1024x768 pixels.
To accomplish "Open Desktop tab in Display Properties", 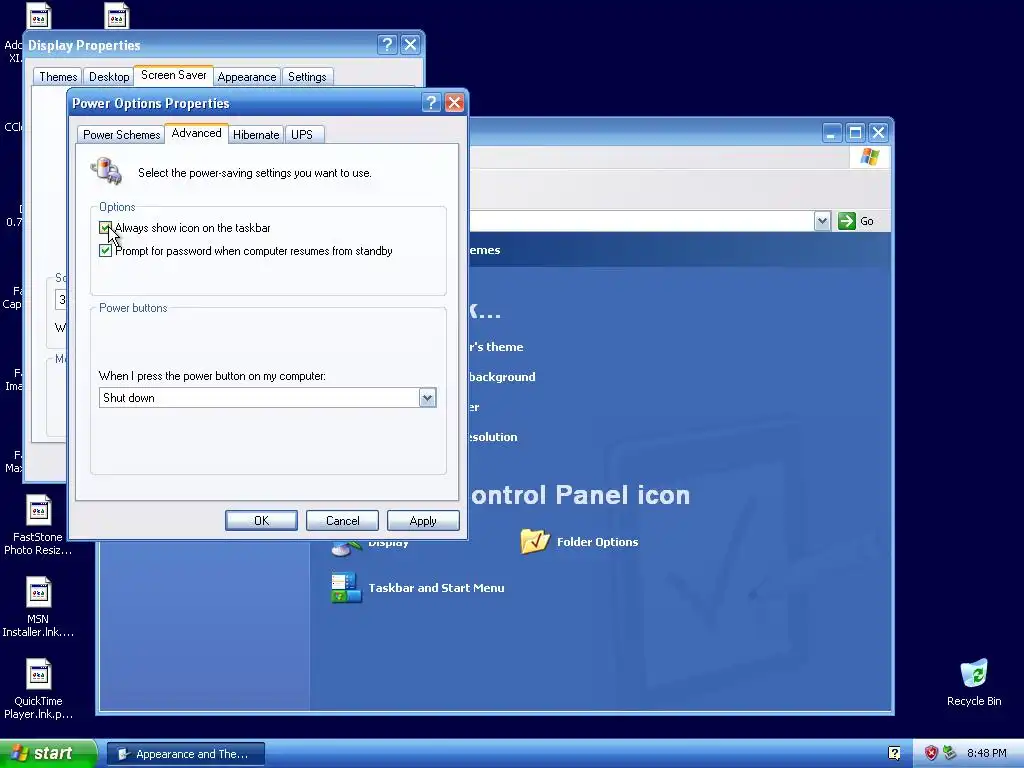I will click(109, 77).
